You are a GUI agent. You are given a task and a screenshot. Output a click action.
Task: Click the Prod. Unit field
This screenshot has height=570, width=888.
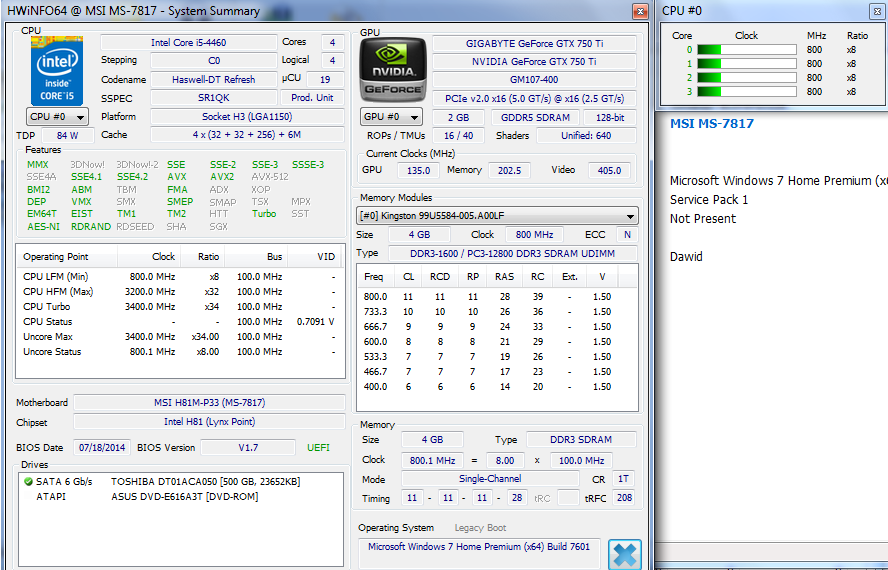click(312, 98)
